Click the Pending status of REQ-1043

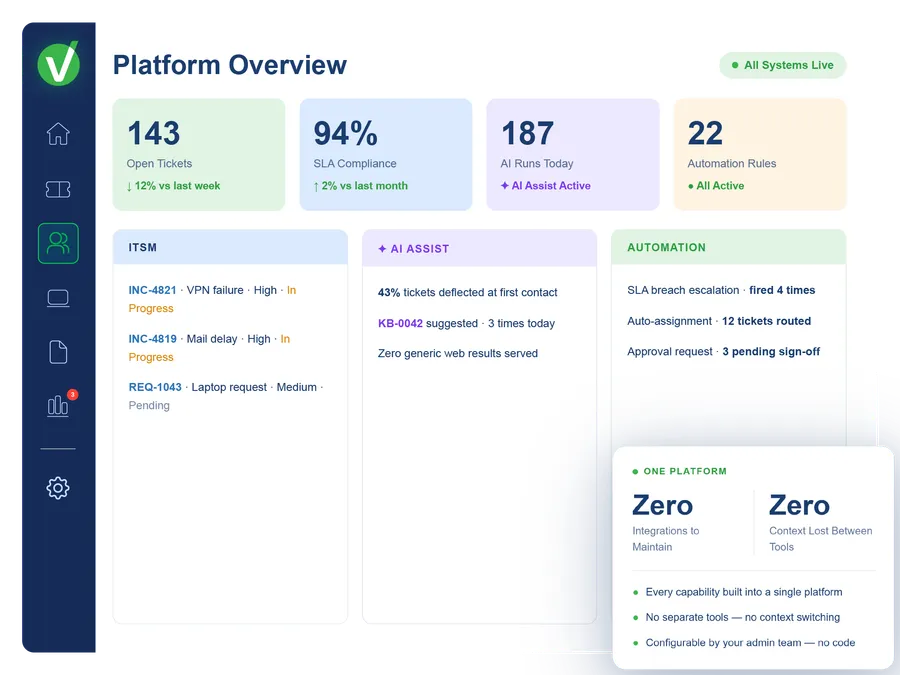(x=149, y=405)
